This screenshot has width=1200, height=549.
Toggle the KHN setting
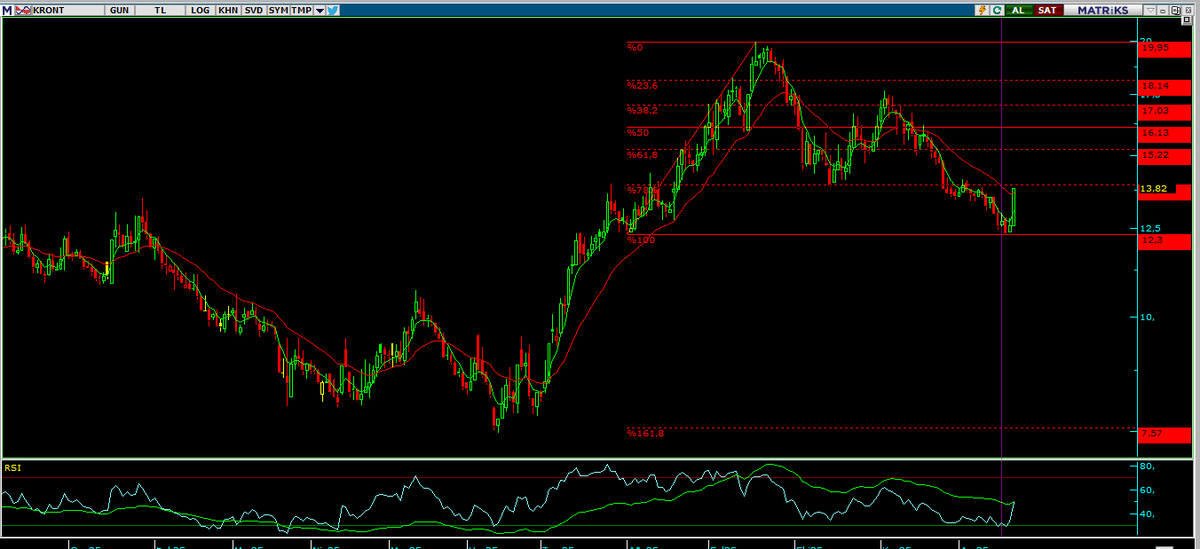coord(228,10)
